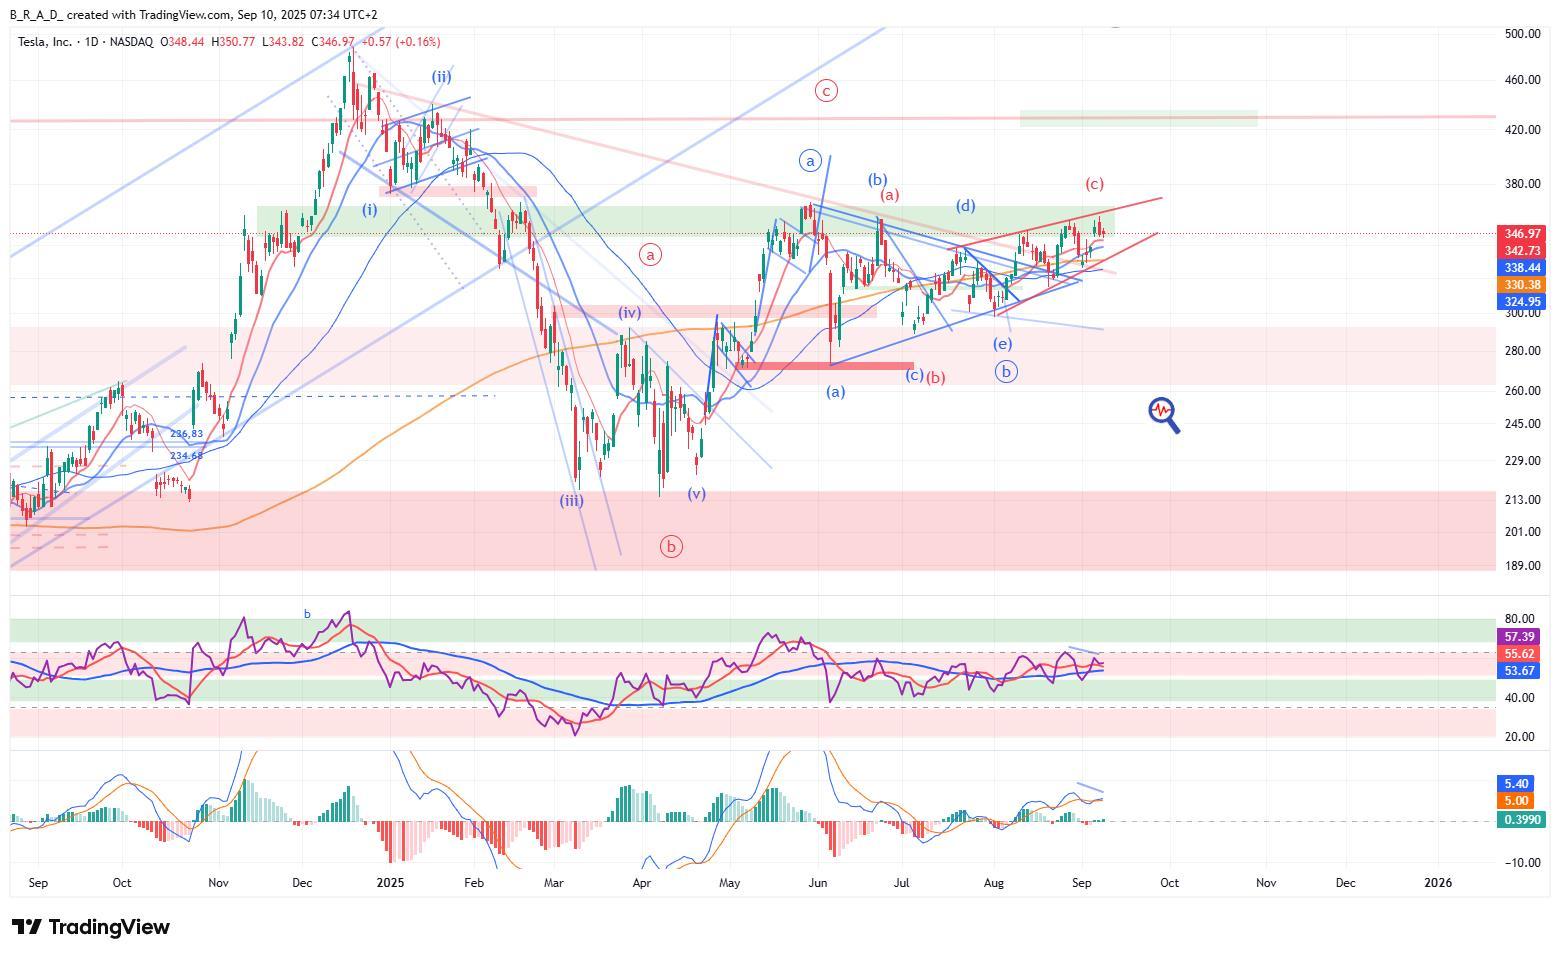Click the red 55.62 RSI tag
Viewport: 1560px width, 957px height.
1519,654
